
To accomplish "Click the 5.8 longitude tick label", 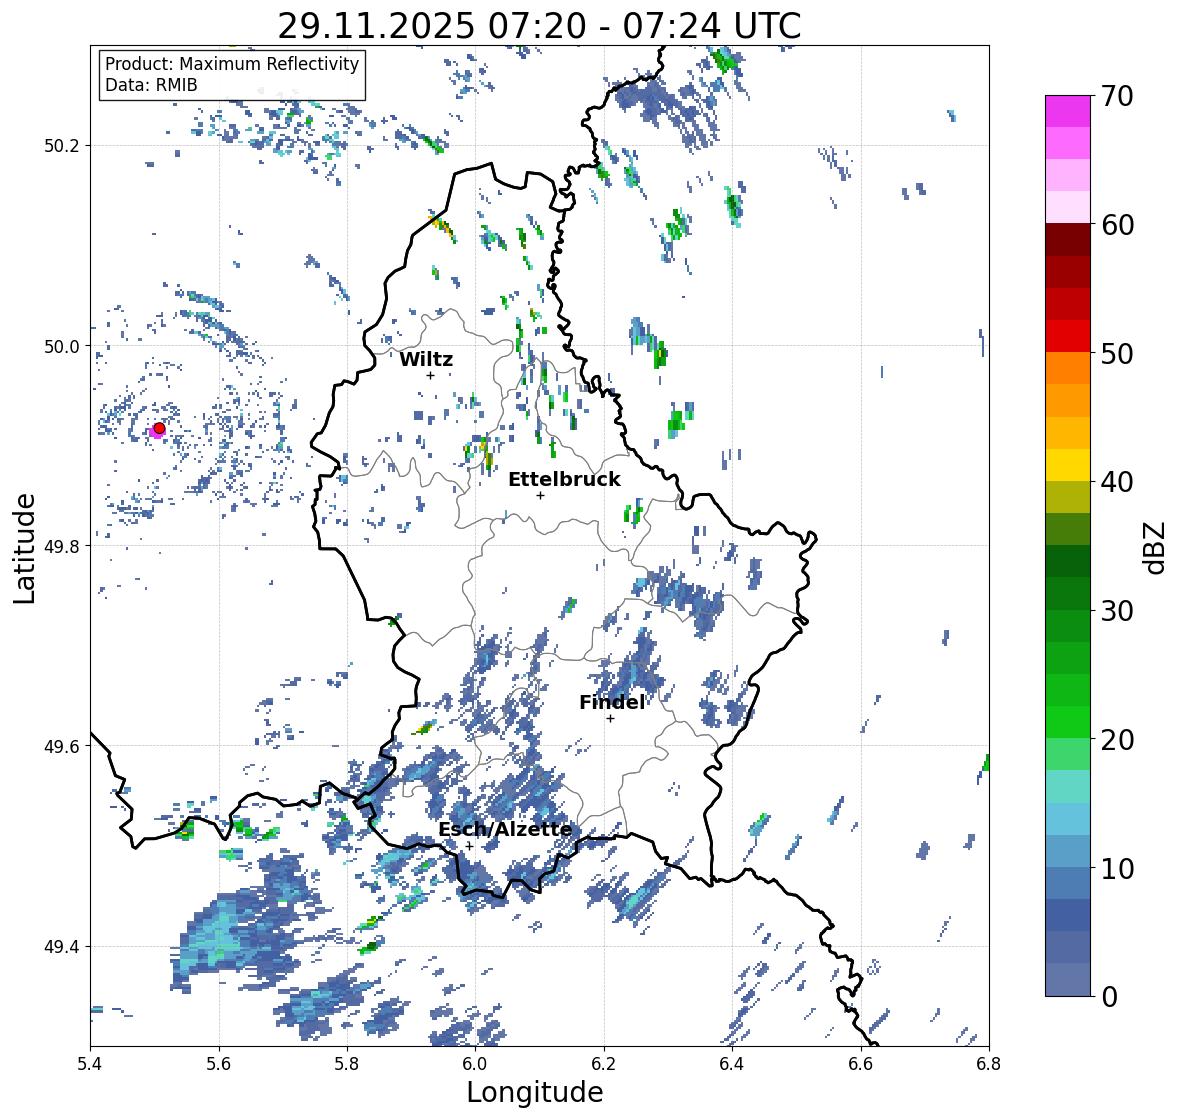I will coord(347,1064).
